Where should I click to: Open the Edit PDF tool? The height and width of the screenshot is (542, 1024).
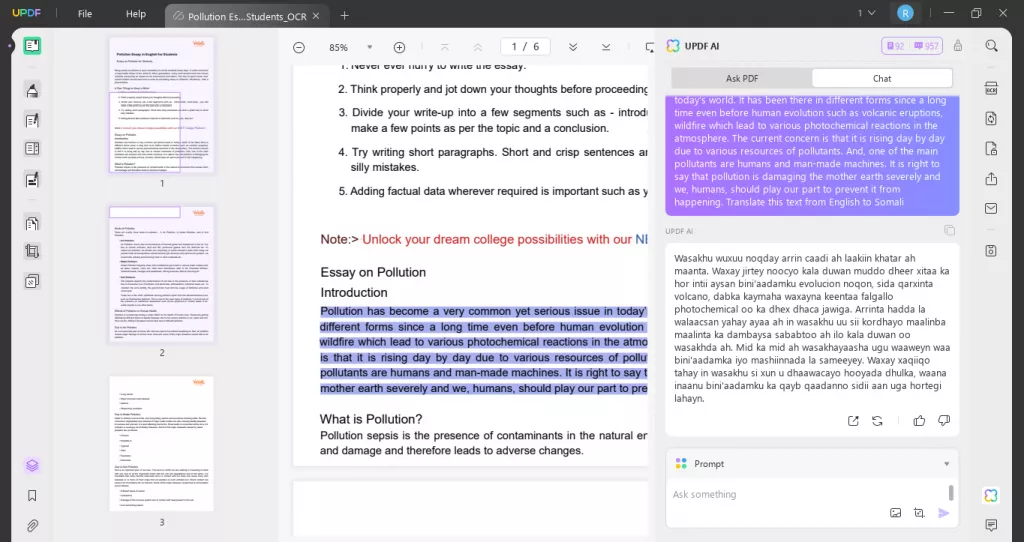tap(32, 120)
